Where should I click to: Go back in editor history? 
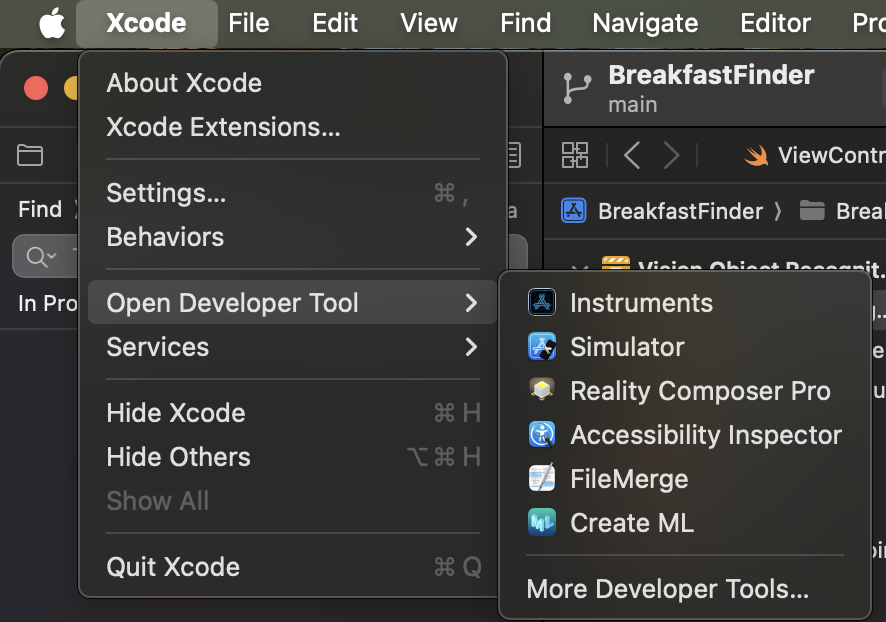(632, 155)
